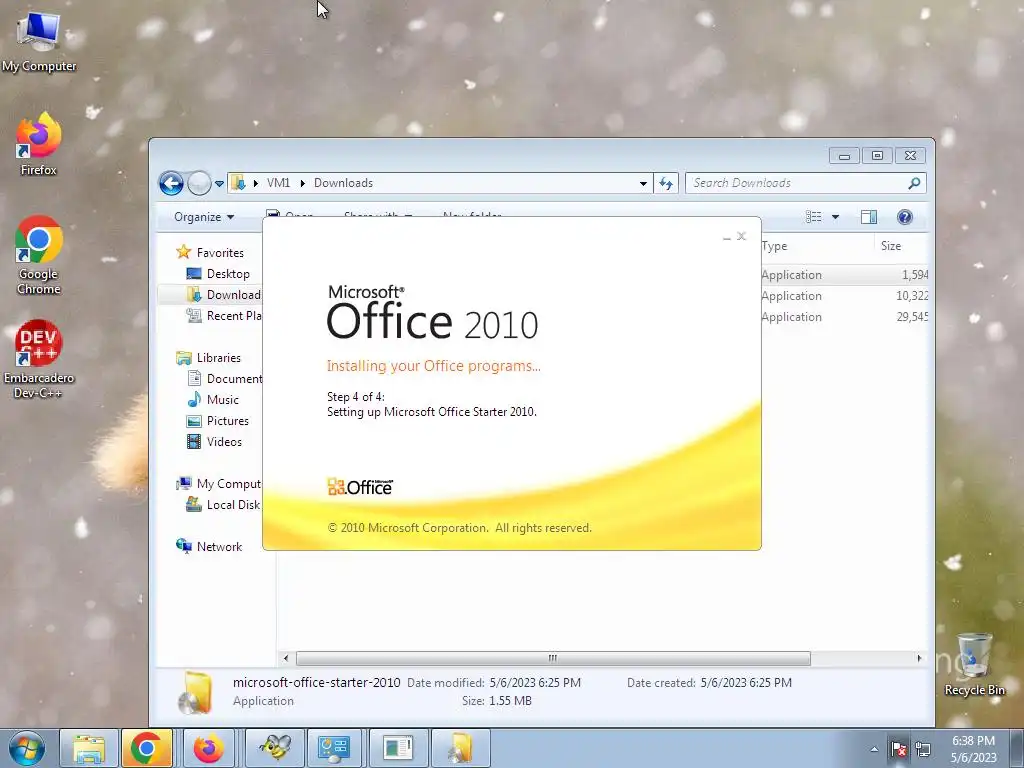Open File Explorer in the taskbar
Image resolution: width=1024 pixels, height=768 pixels.
[x=89, y=748]
